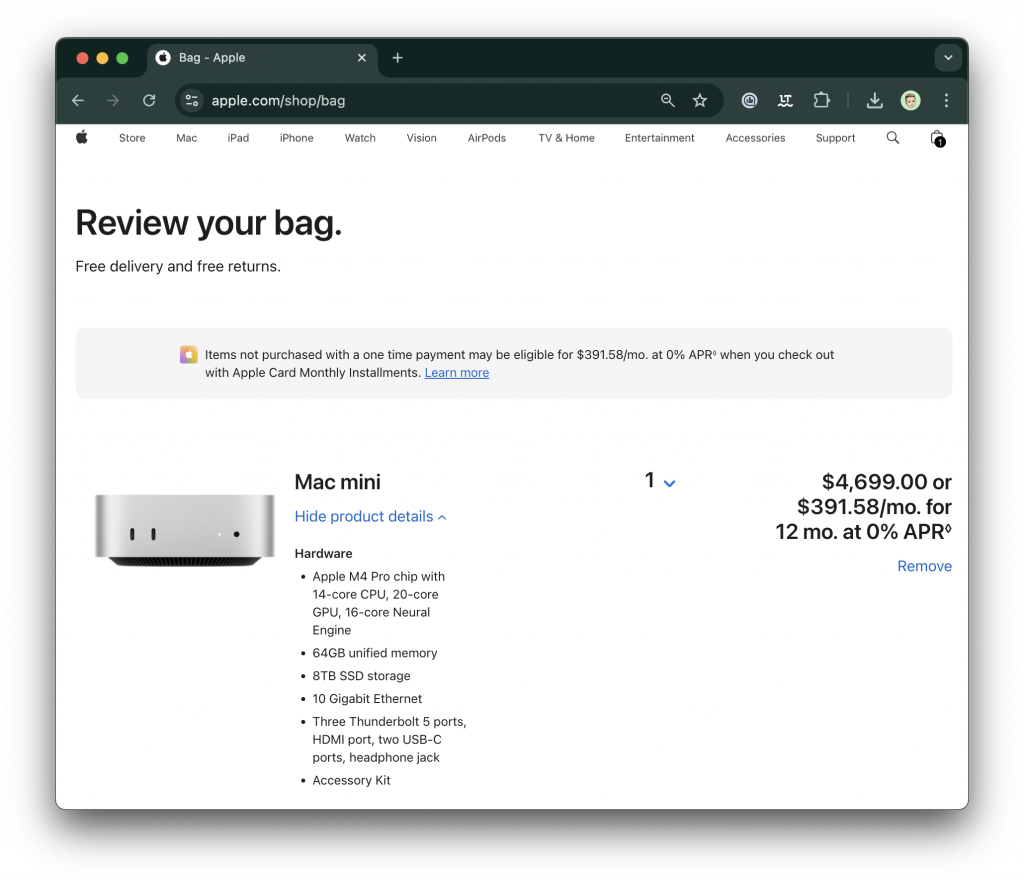Open the profile avatar icon in the toolbar
Viewport: 1024px width, 883px height.
pyautogui.click(x=910, y=100)
